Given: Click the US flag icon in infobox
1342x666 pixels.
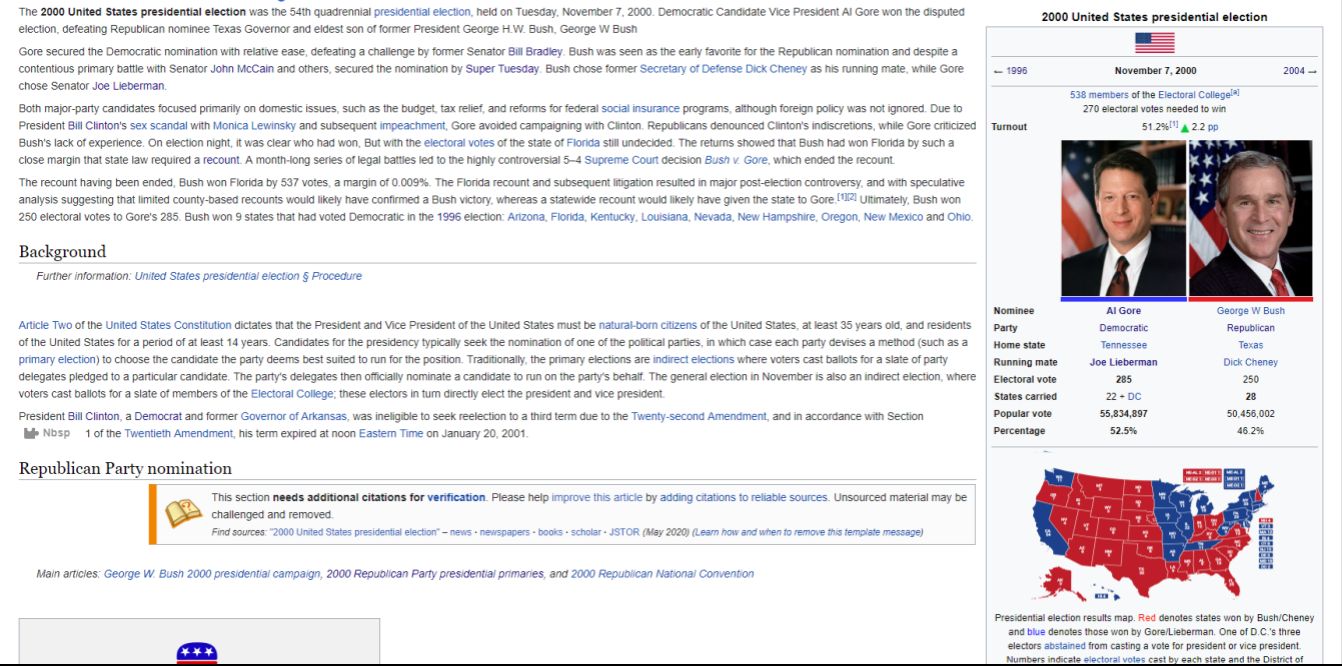Looking at the screenshot, I should 1154,43.
